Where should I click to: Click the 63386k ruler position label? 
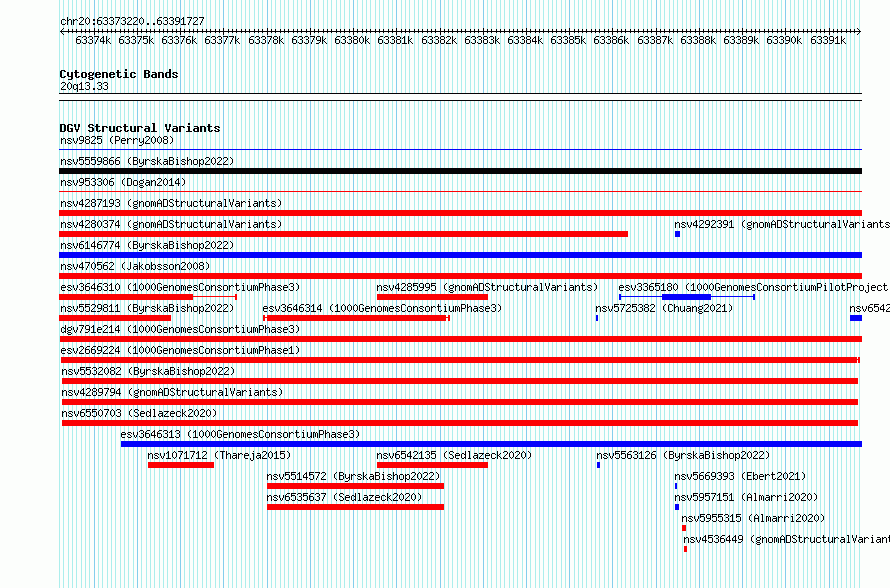(x=611, y=40)
